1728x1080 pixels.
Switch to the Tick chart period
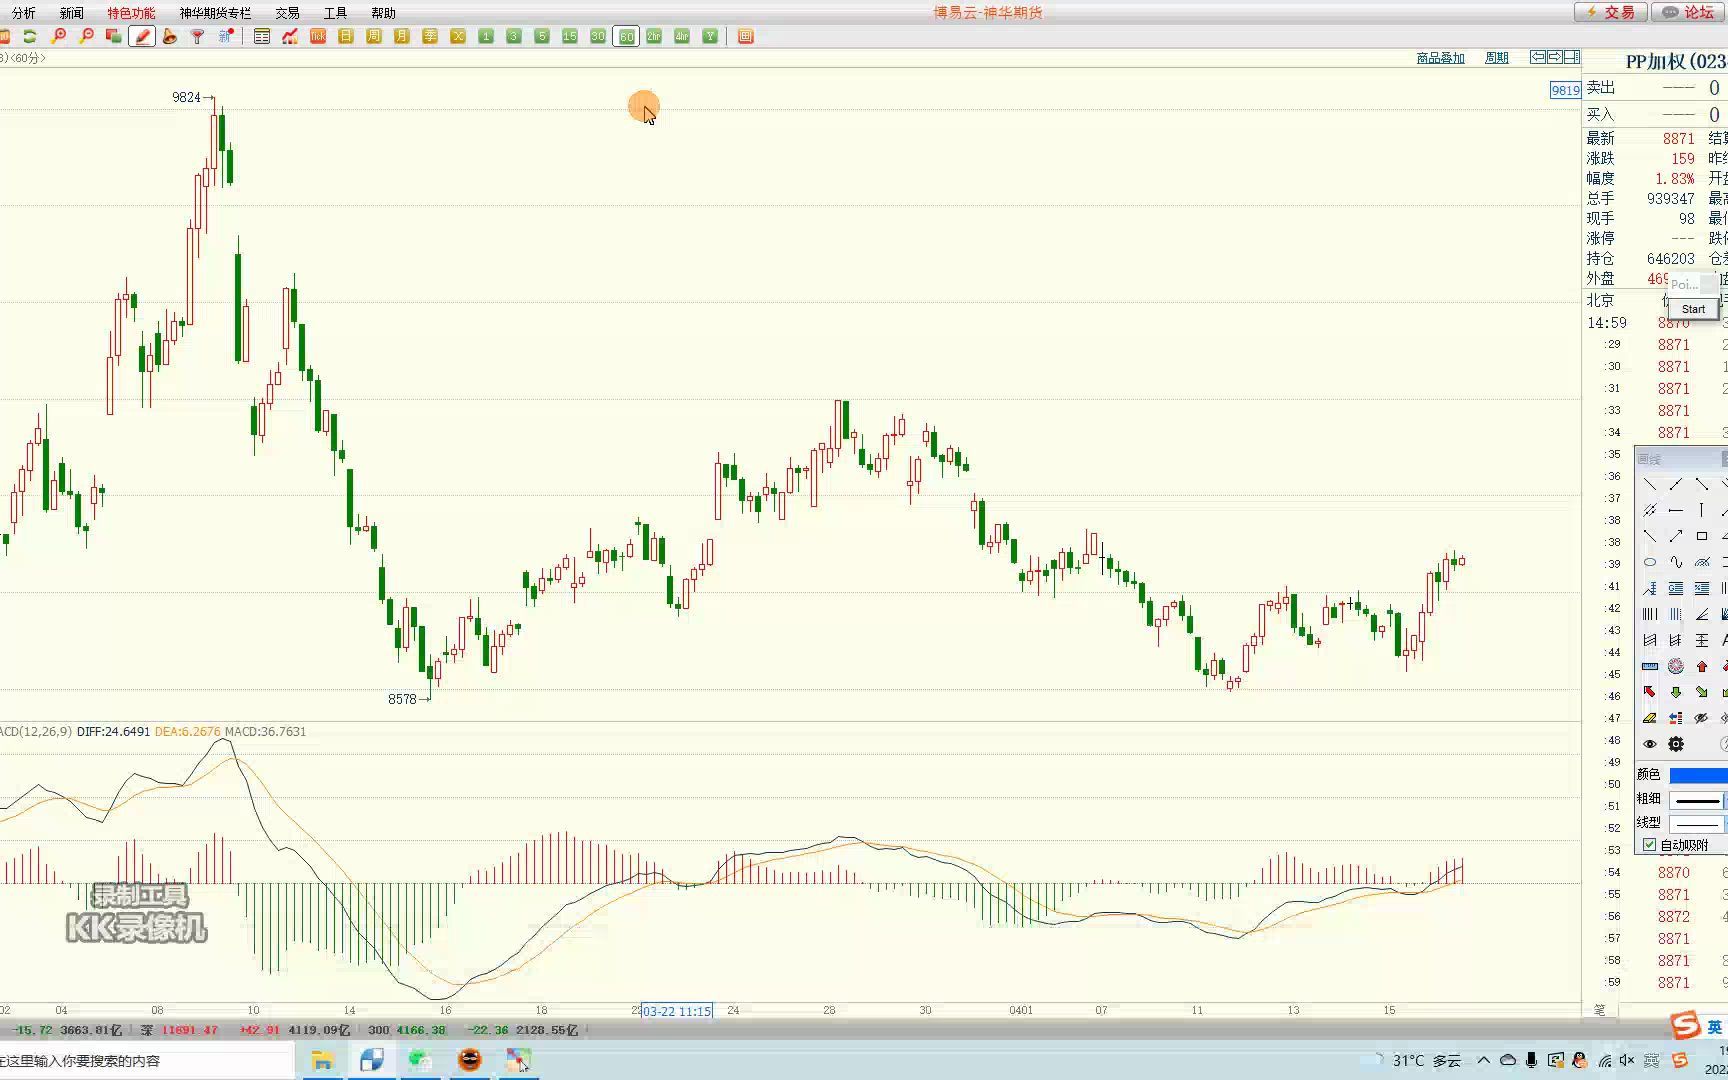[x=318, y=37]
